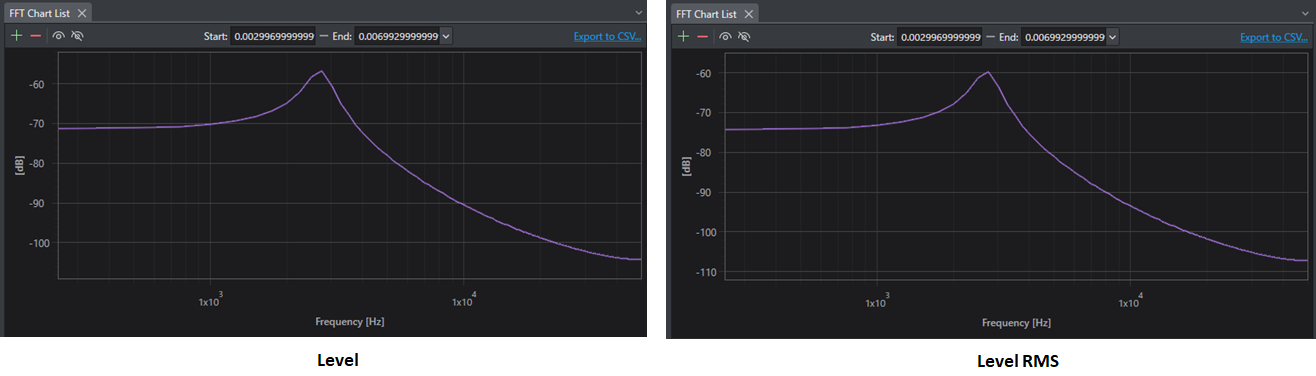Click Start time field in Level panel

[273, 36]
